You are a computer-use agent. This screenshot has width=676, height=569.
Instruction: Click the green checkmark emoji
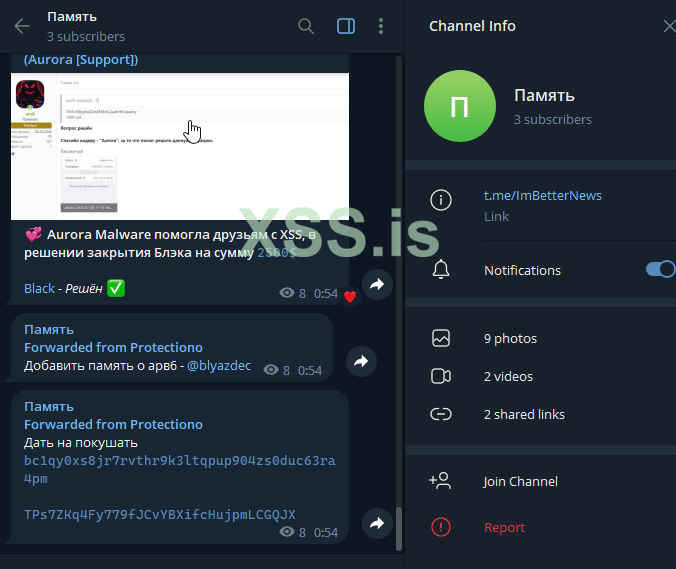click(x=116, y=288)
